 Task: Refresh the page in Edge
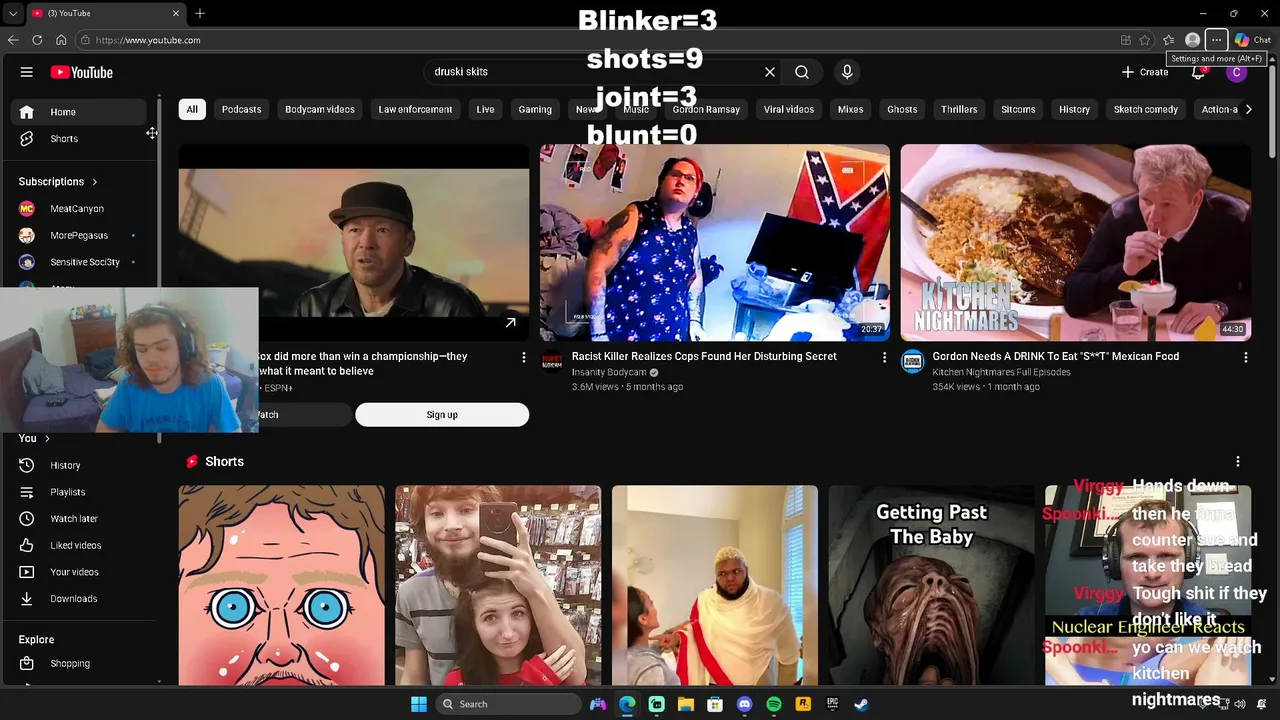(x=37, y=40)
